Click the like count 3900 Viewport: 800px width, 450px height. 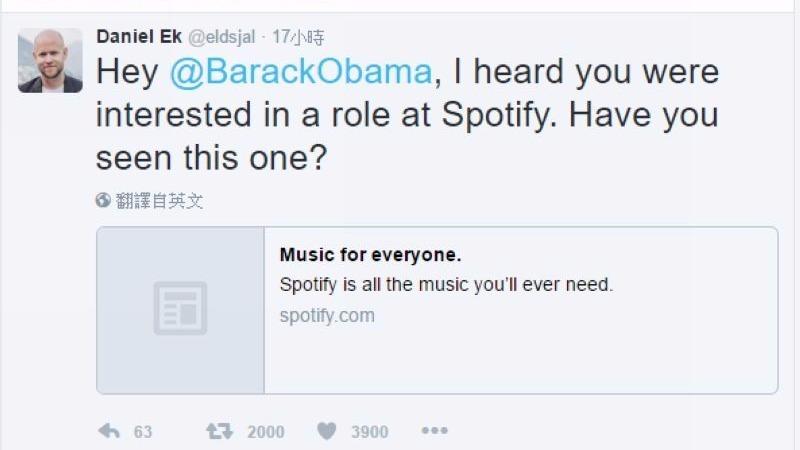(x=369, y=432)
